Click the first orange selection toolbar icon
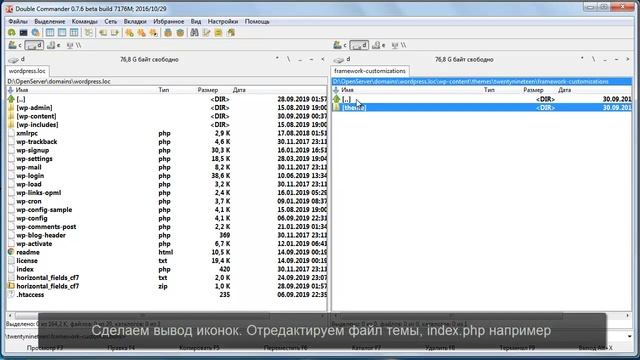 [x=129, y=33]
